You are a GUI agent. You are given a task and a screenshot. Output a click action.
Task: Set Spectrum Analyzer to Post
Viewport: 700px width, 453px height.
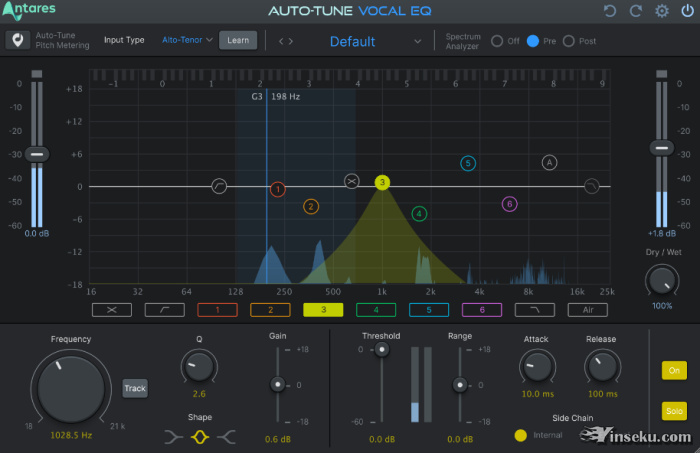569,41
